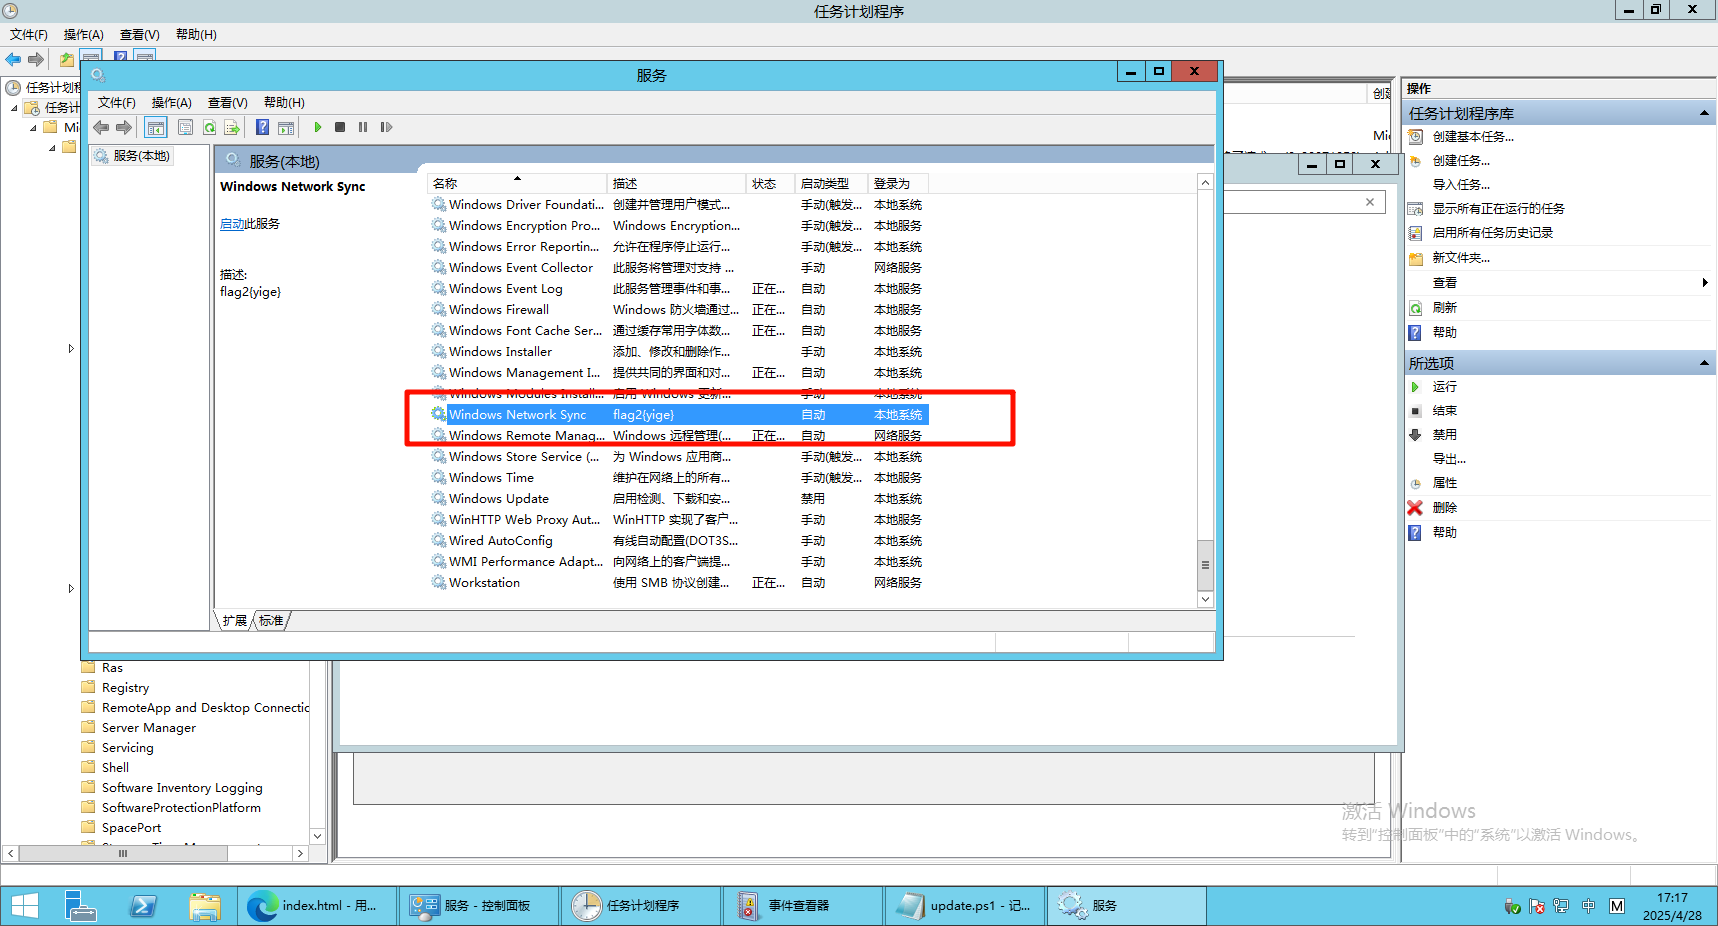Click 禁用 in the selected item actions

coord(1444,435)
